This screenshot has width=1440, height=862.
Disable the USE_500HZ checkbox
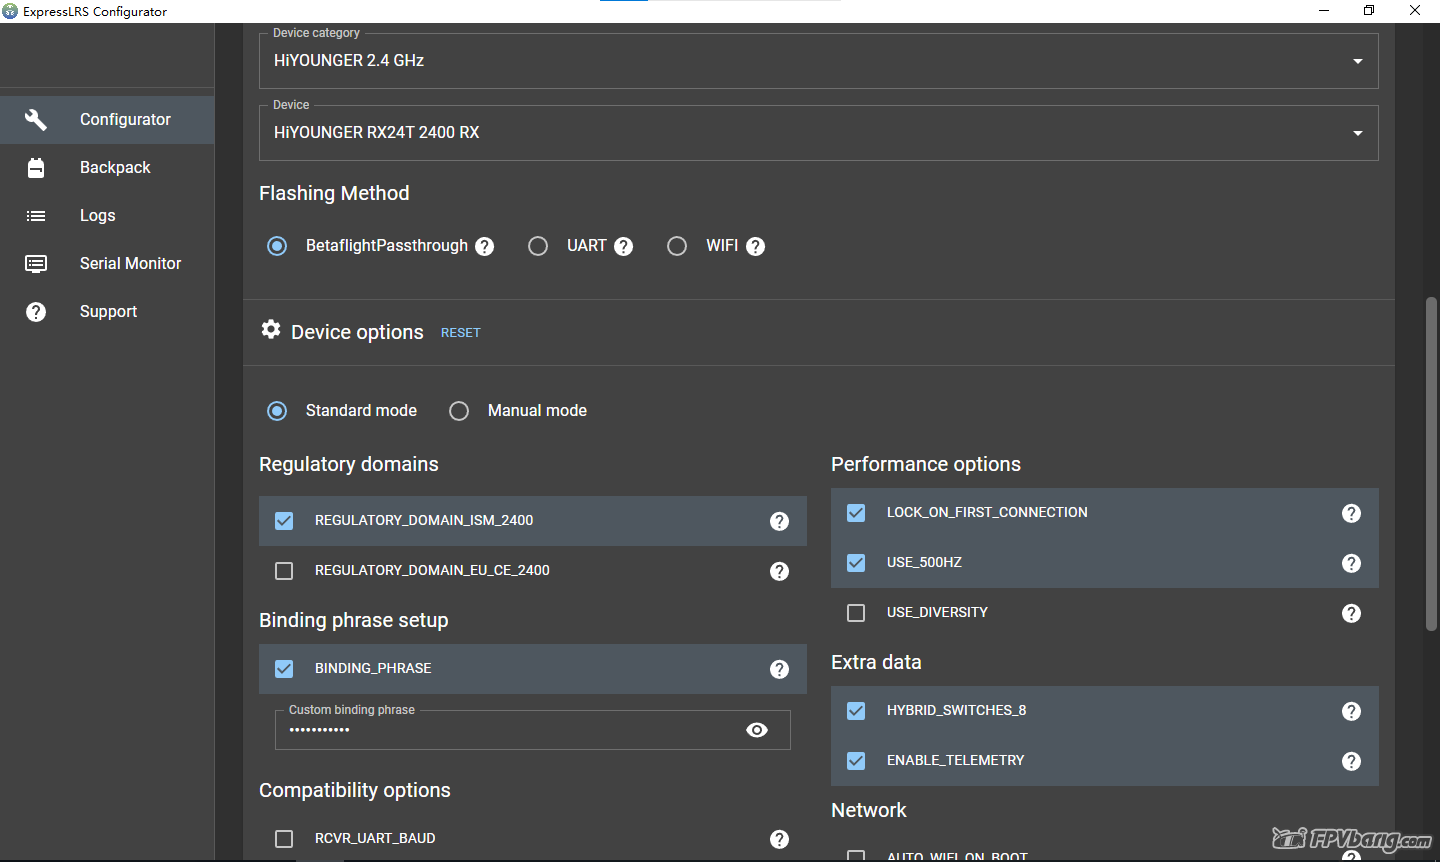pos(856,563)
